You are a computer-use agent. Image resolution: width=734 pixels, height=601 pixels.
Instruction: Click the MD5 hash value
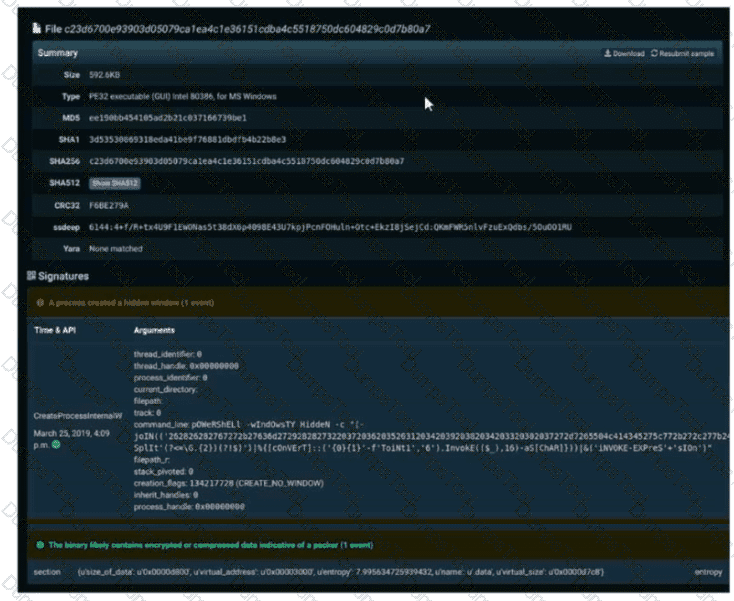tap(153, 118)
